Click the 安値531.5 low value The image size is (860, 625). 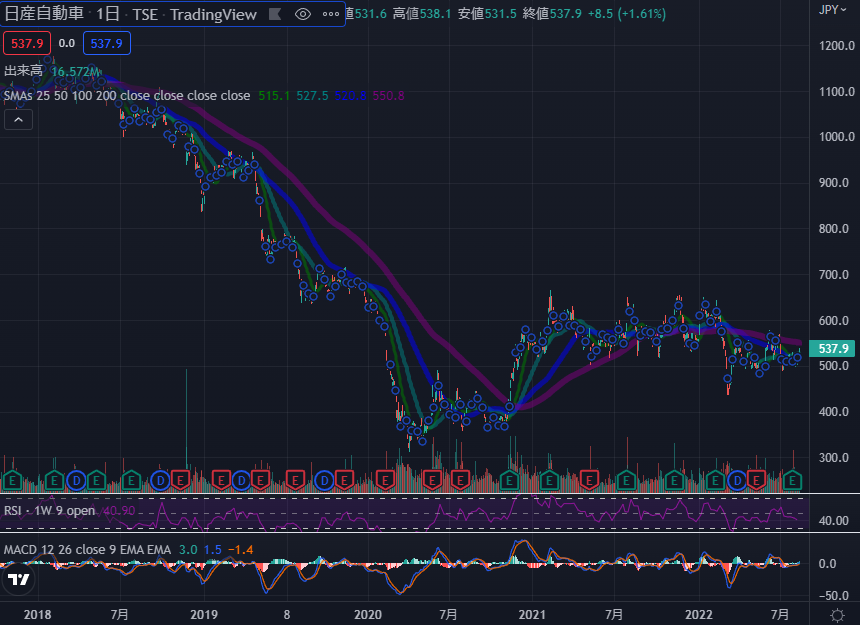[x=487, y=14]
